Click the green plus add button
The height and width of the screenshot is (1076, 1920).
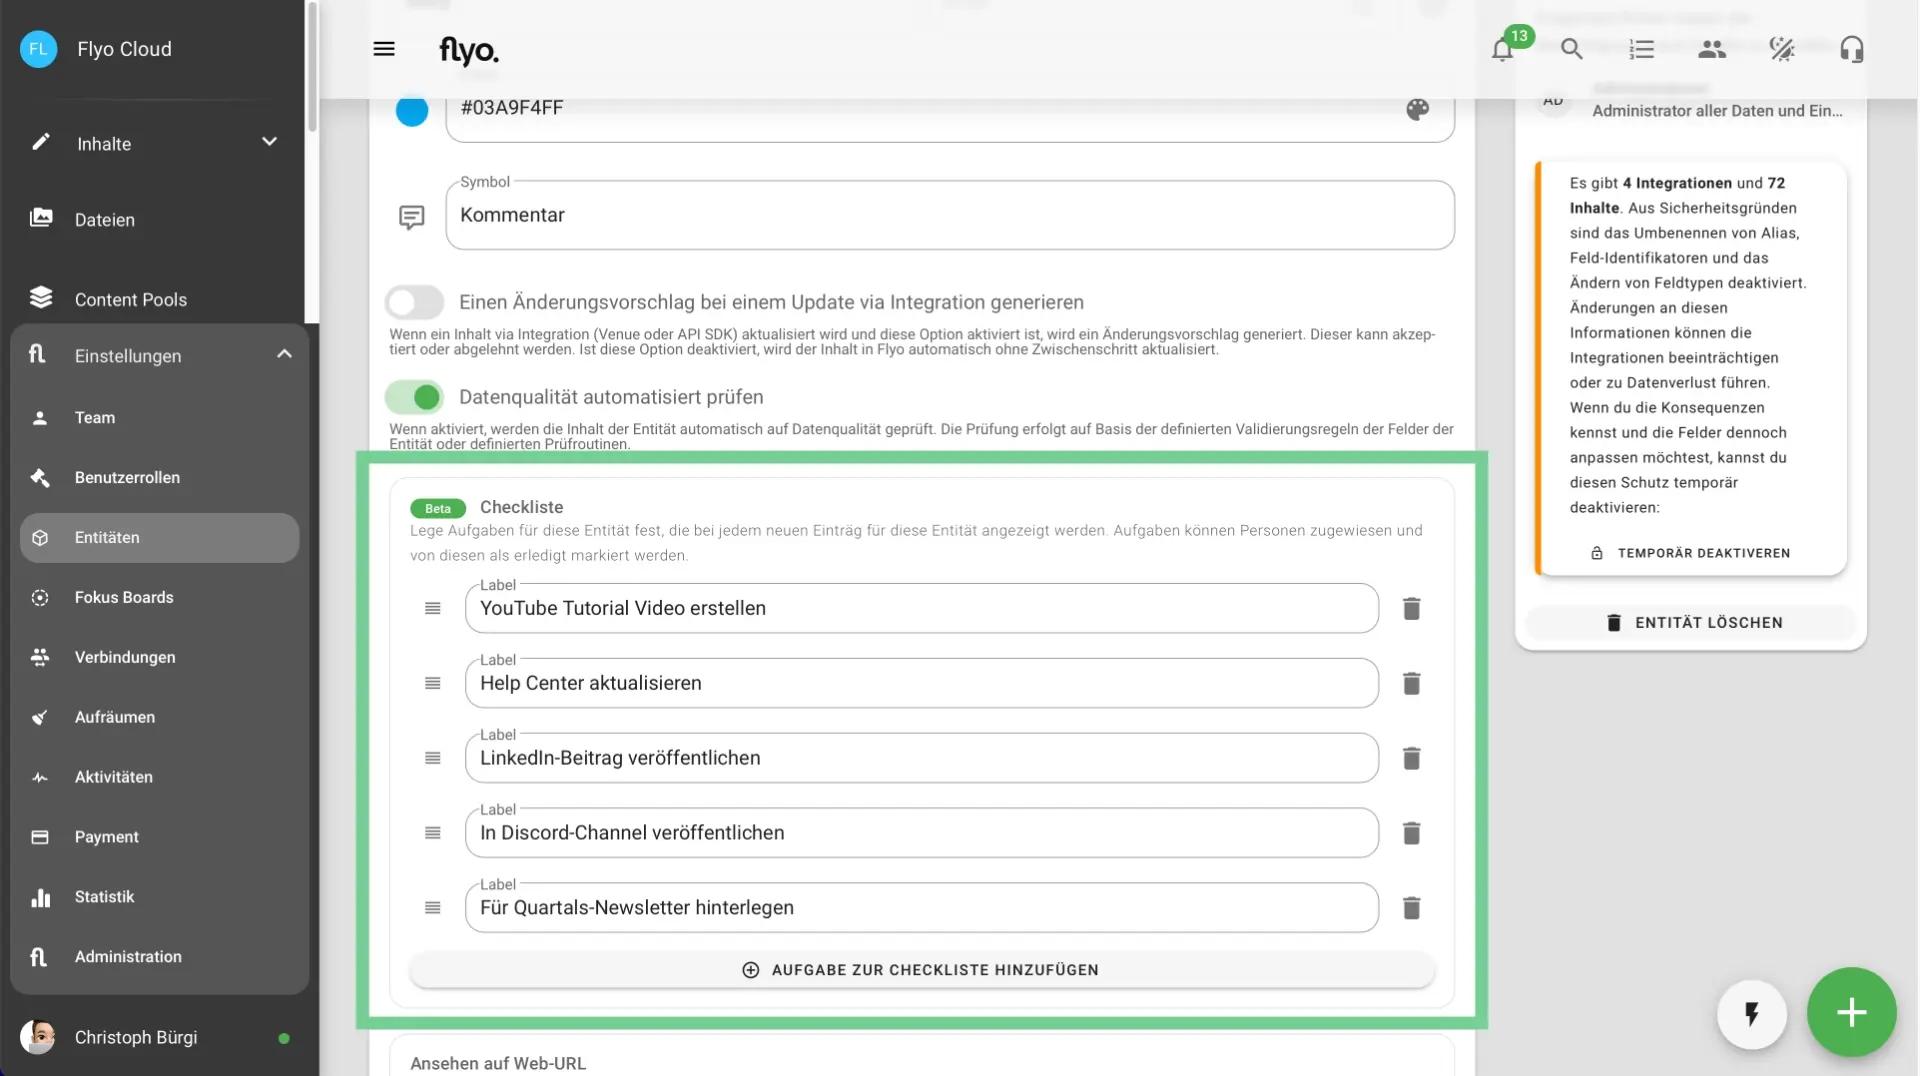[1851, 1012]
